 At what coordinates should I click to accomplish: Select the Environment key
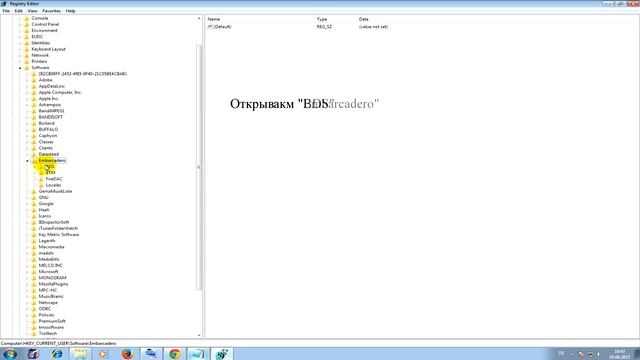[44, 31]
